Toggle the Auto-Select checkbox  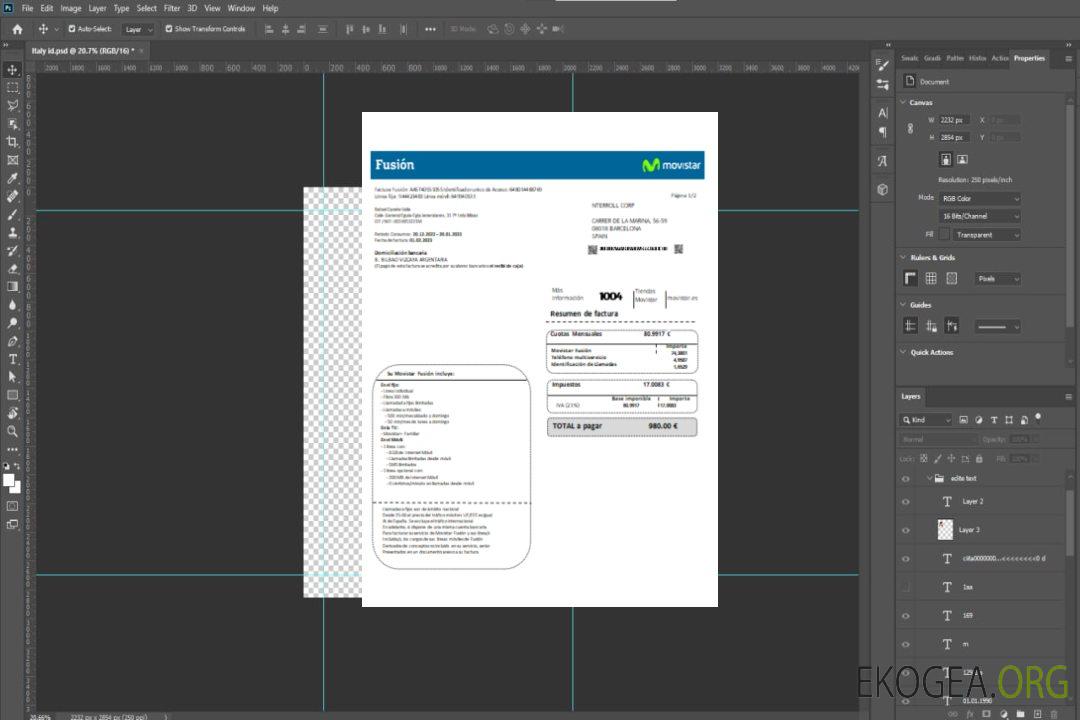tap(72, 29)
